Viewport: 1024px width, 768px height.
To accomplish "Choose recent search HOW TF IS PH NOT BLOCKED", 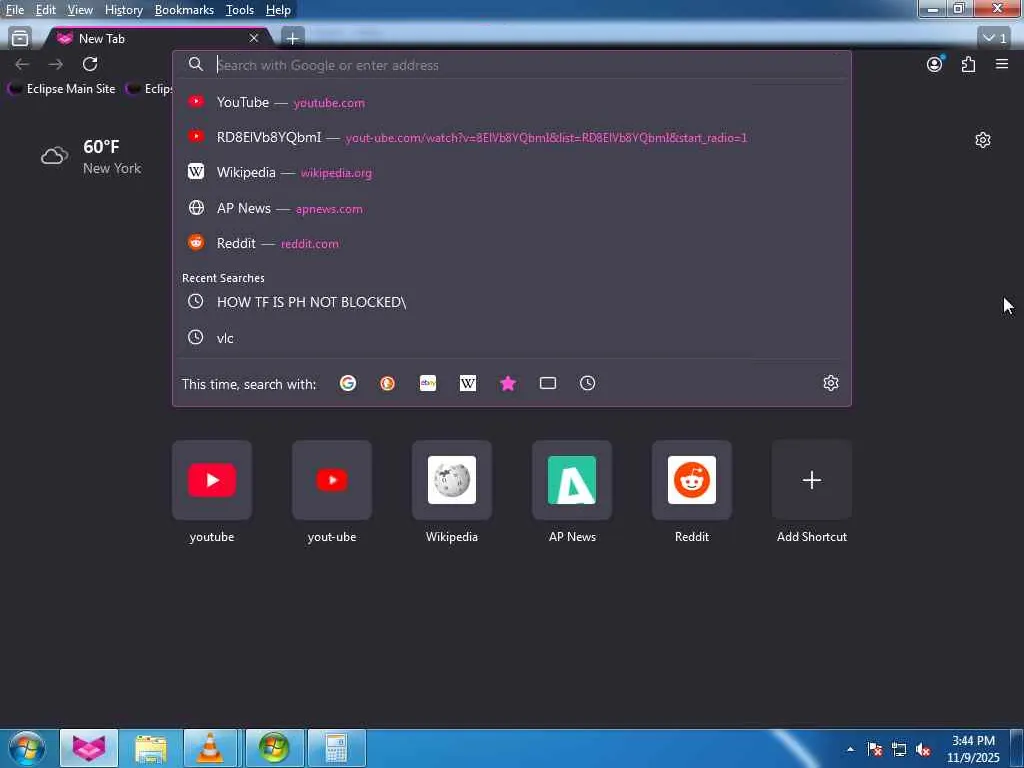I will coord(511,302).
